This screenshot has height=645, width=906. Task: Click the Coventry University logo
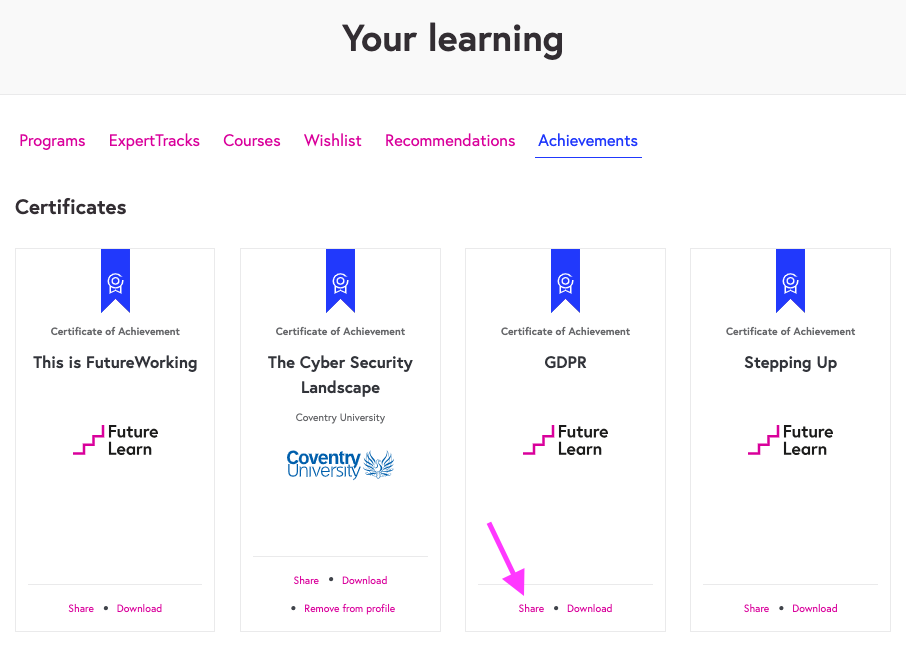coord(340,464)
